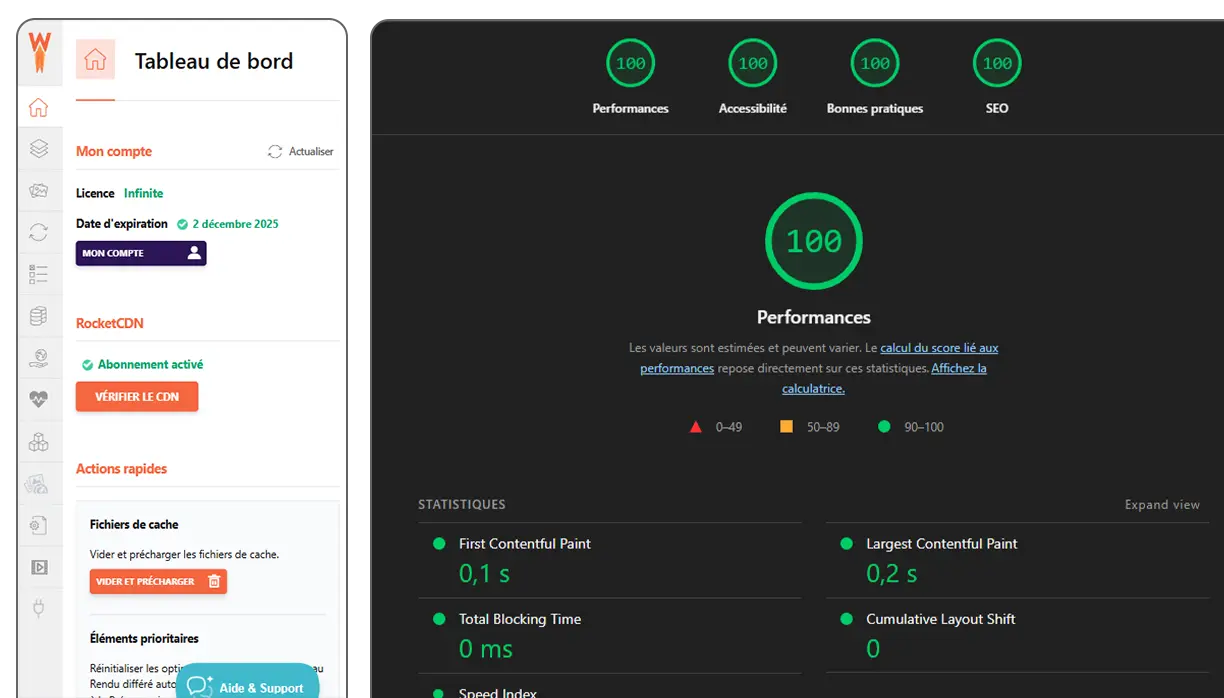Open the checklist rules sidebar icon
This screenshot has width=1224, height=698.
39,274
